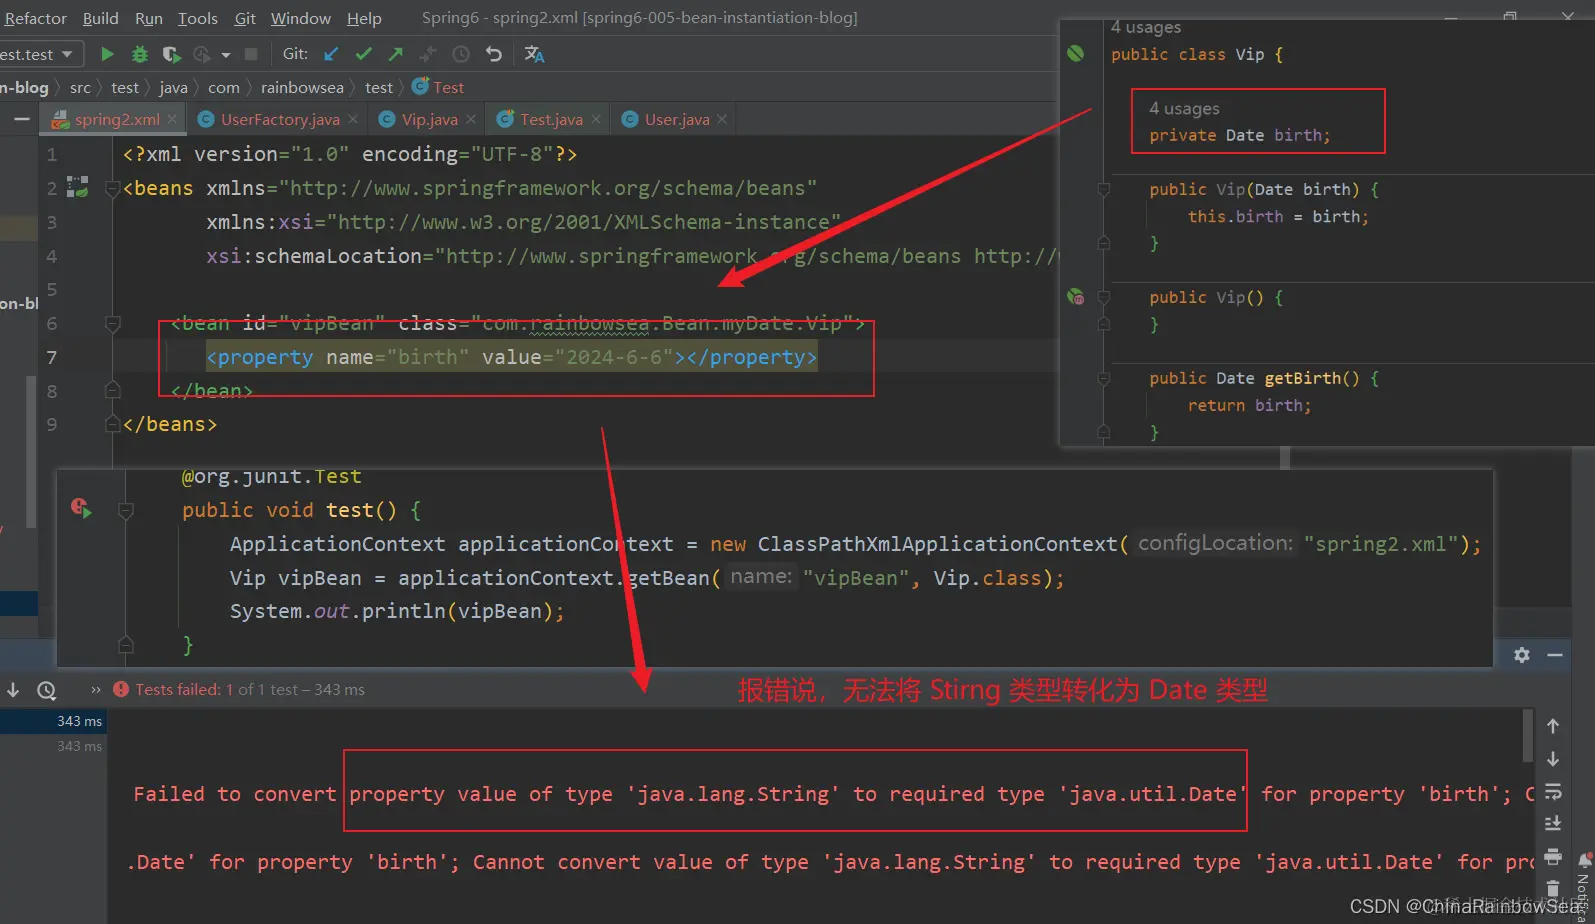Click the run test gutter icon beside test()
This screenshot has height=924, width=1595.
point(81,509)
